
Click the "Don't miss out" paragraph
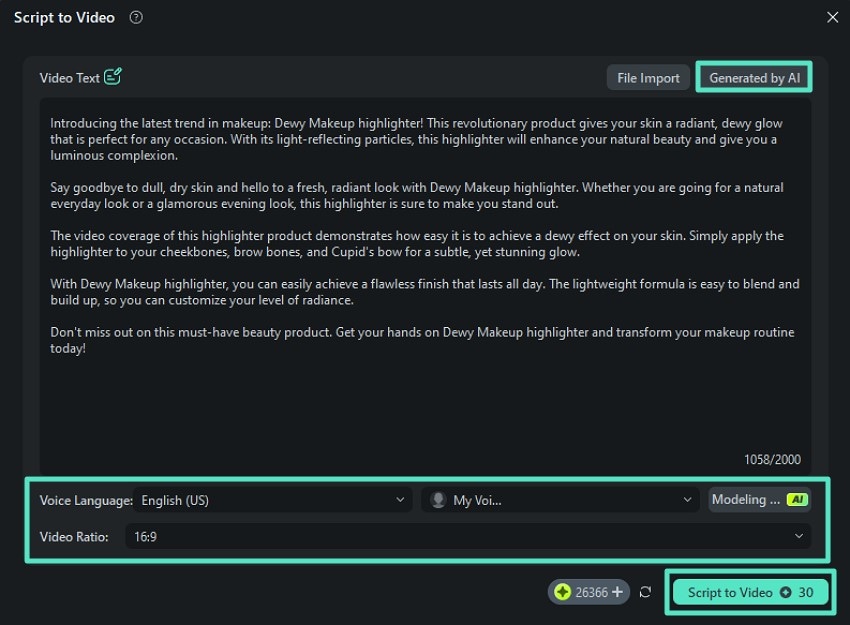pyautogui.click(x=422, y=340)
